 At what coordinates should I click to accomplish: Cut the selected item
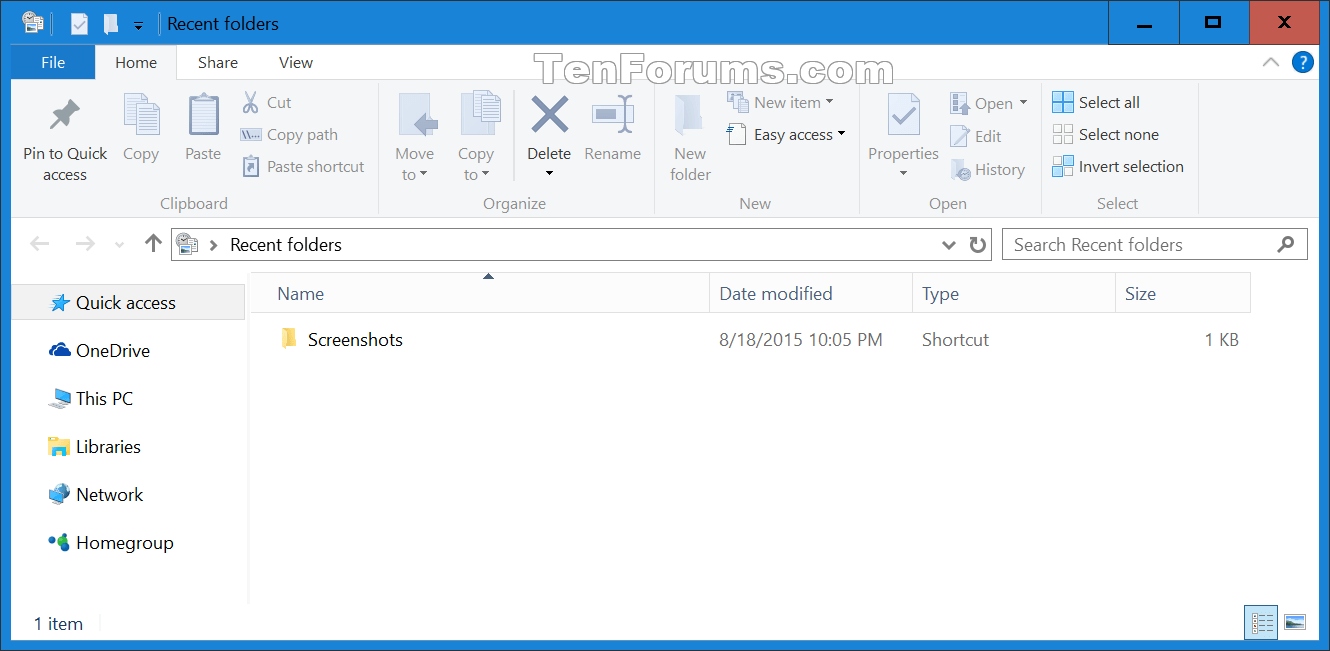(x=268, y=102)
